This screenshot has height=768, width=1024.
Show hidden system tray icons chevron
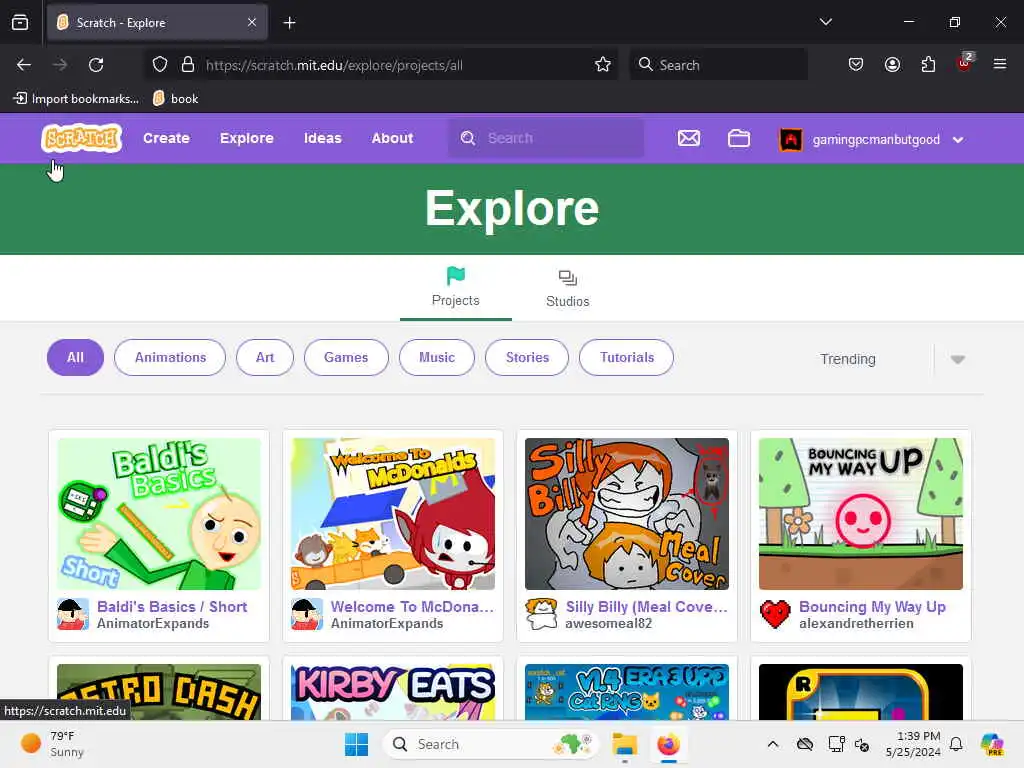click(x=773, y=744)
